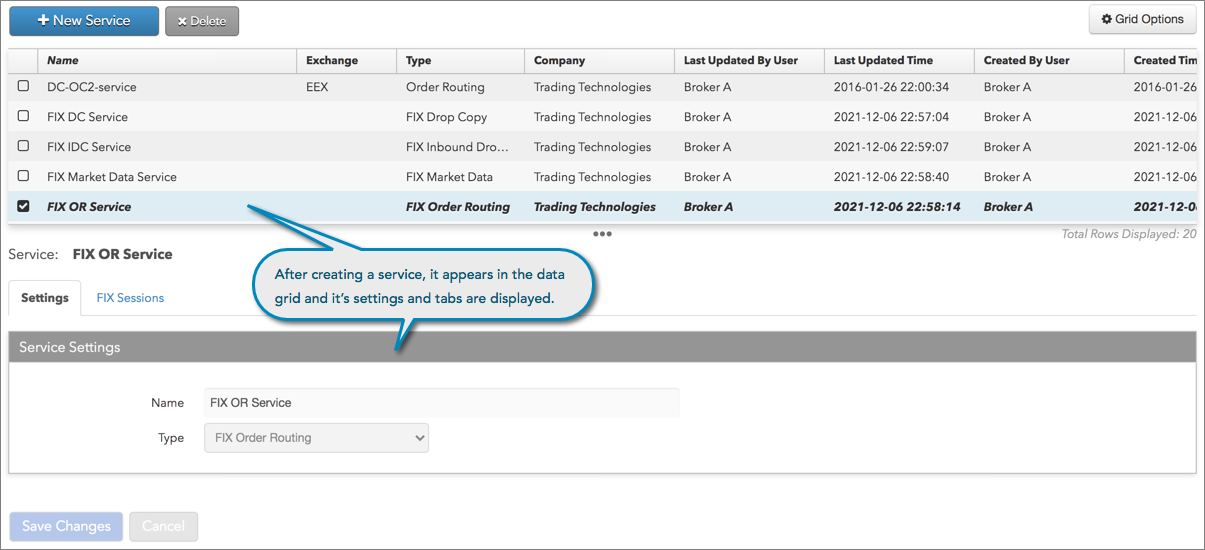Screen dimensions: 1205x550
Task: Uncheck the FIX OR Service checkbox
Action: pyautogui.click(x=24, y=207)
